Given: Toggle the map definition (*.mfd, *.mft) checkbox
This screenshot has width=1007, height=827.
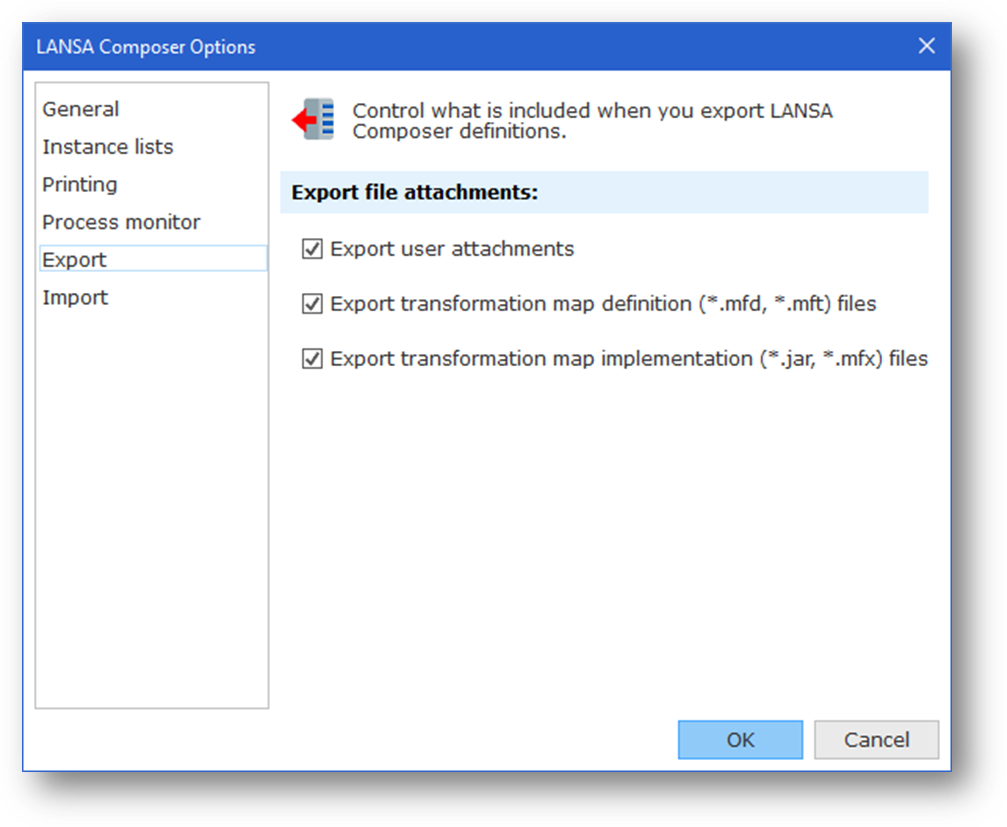Looking at the screenshot, I should pyautogui.click(x=312, y=304).
